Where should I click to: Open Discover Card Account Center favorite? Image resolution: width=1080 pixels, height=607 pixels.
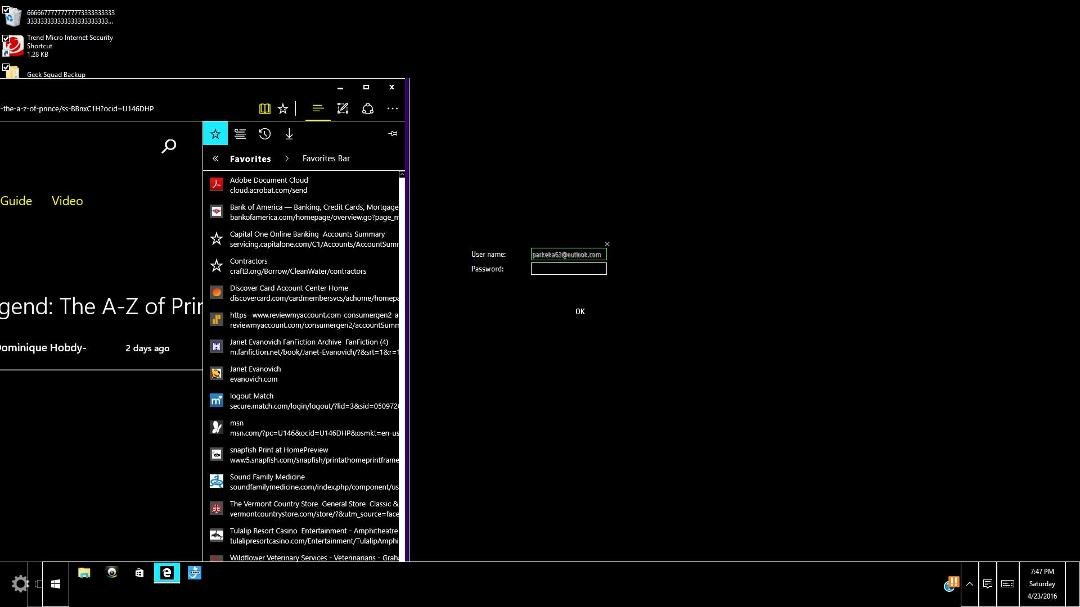click(302, 293)
